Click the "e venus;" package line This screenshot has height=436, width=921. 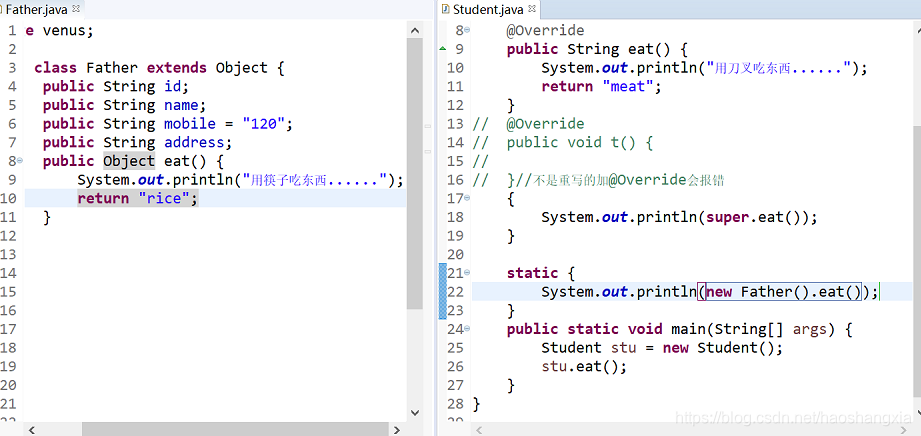(59, 31)
